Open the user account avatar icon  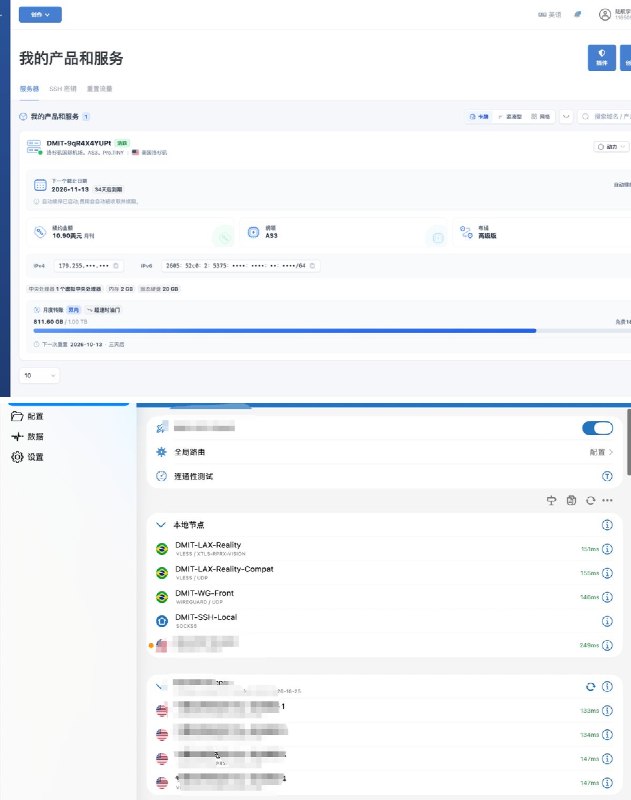pos(604,15)
